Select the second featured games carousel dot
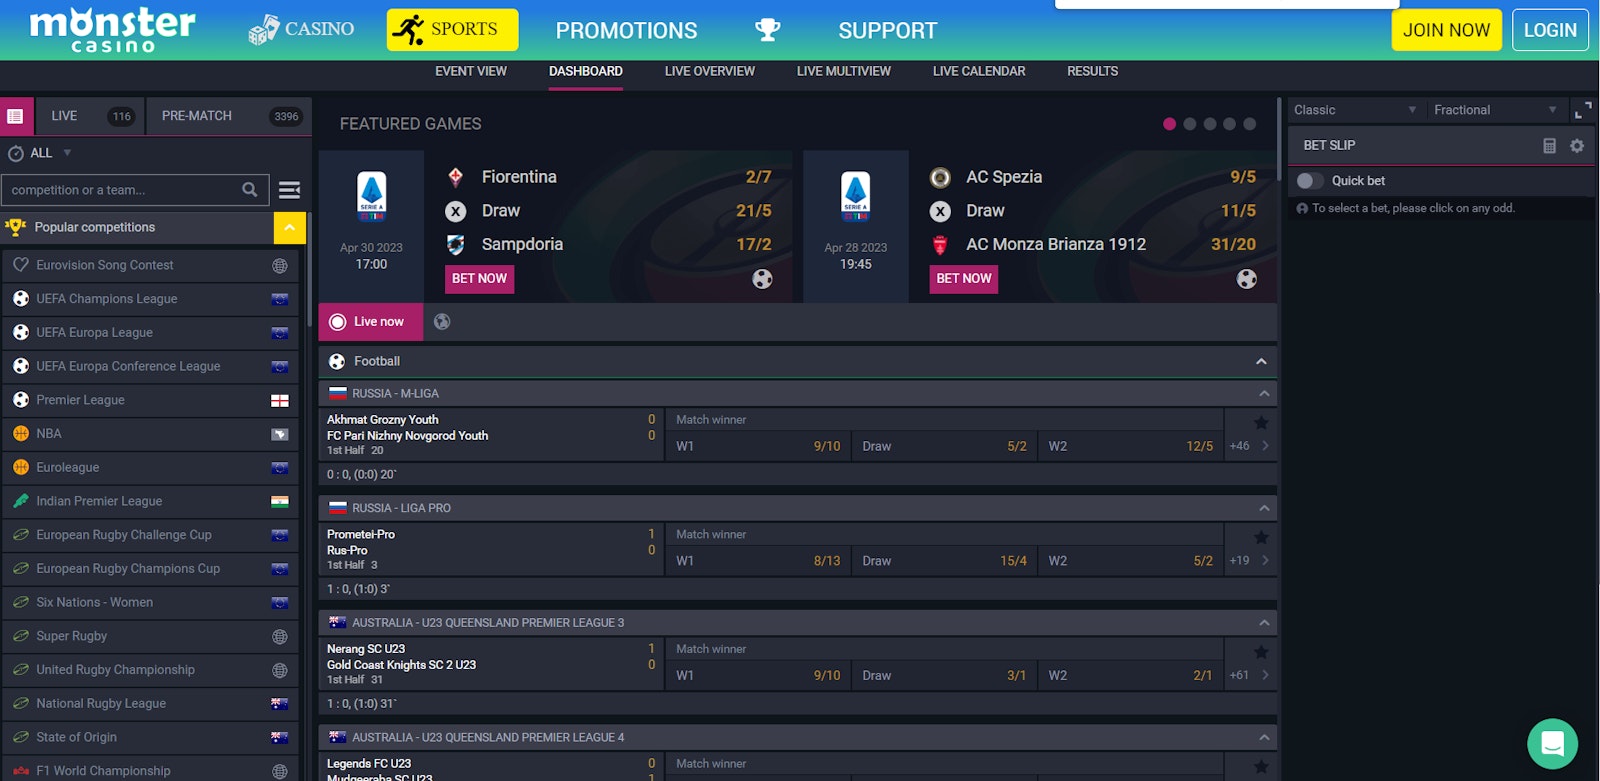The width and height of the screenshot is (1600, 781). 1189,124
